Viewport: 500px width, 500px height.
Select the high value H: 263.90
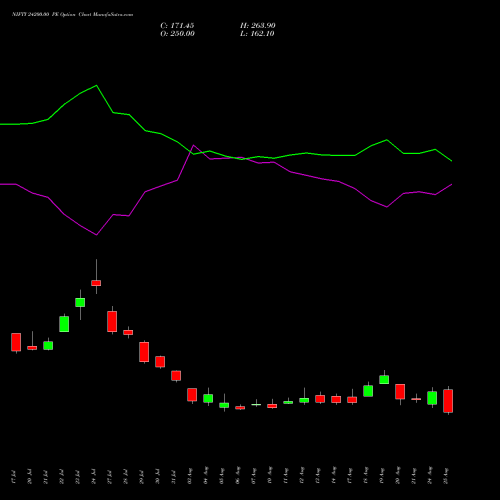click(258, 26)
